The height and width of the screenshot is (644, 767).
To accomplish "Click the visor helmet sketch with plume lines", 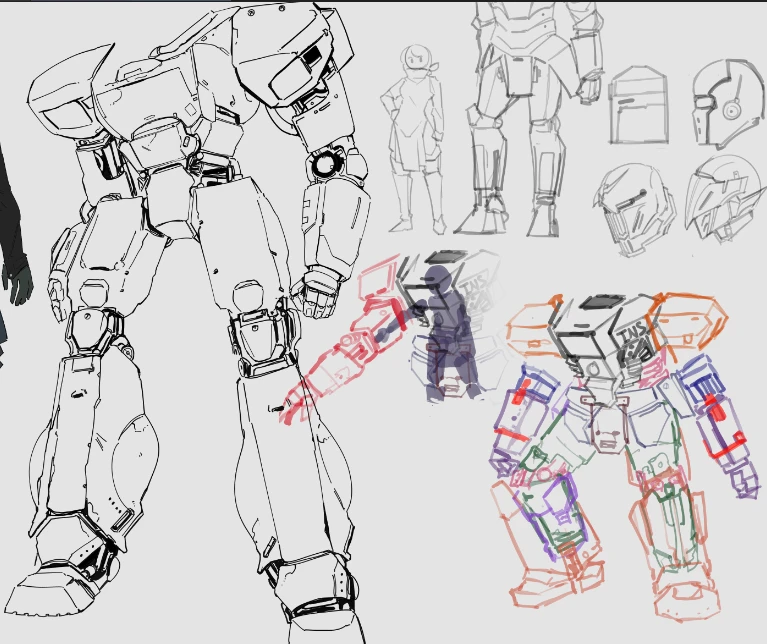I will (x=633, y=209).
